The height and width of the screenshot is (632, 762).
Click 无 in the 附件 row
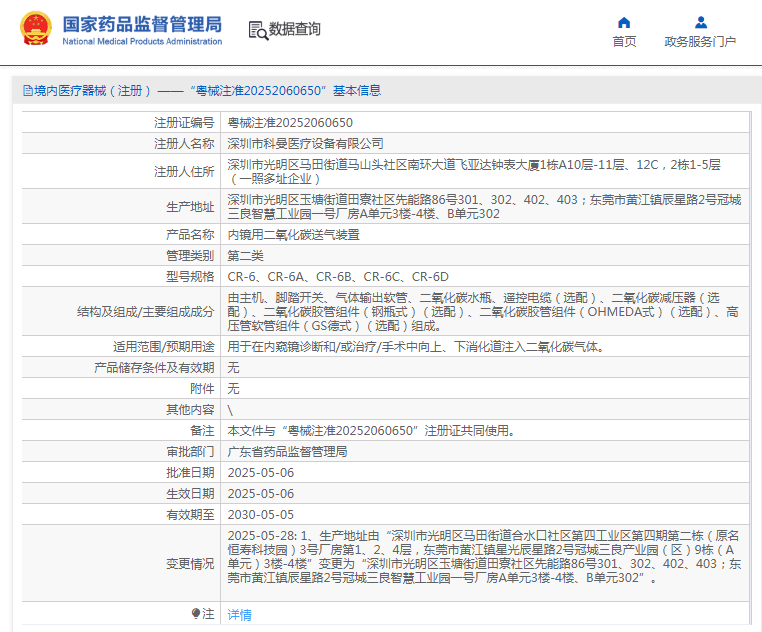pyautogui.click(x=233, y=388)
